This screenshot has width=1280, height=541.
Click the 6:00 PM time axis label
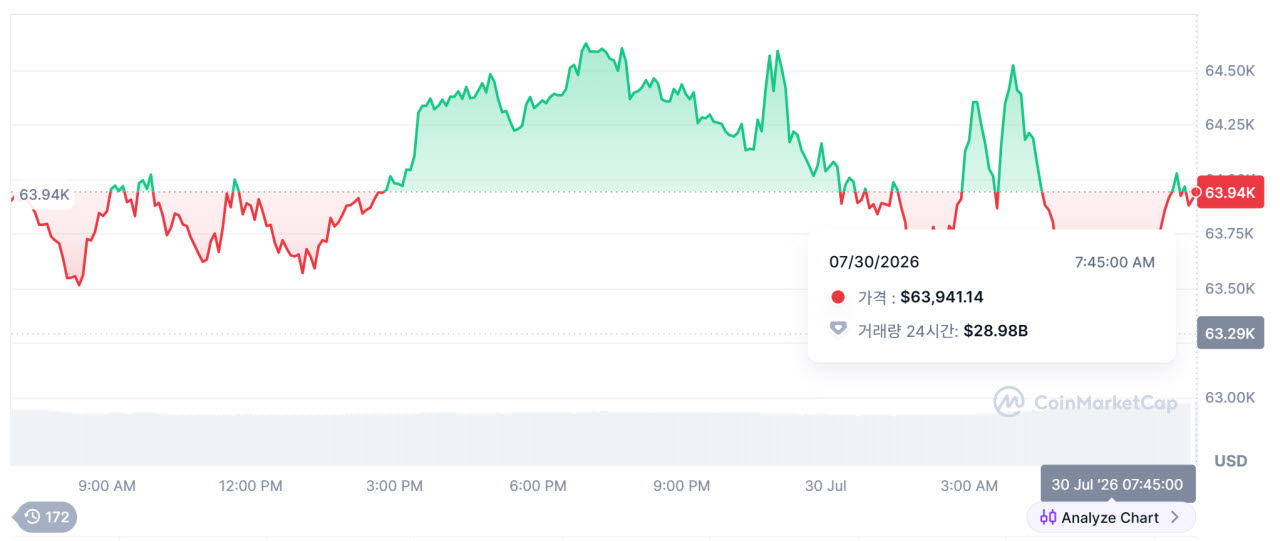pos(538,486)
